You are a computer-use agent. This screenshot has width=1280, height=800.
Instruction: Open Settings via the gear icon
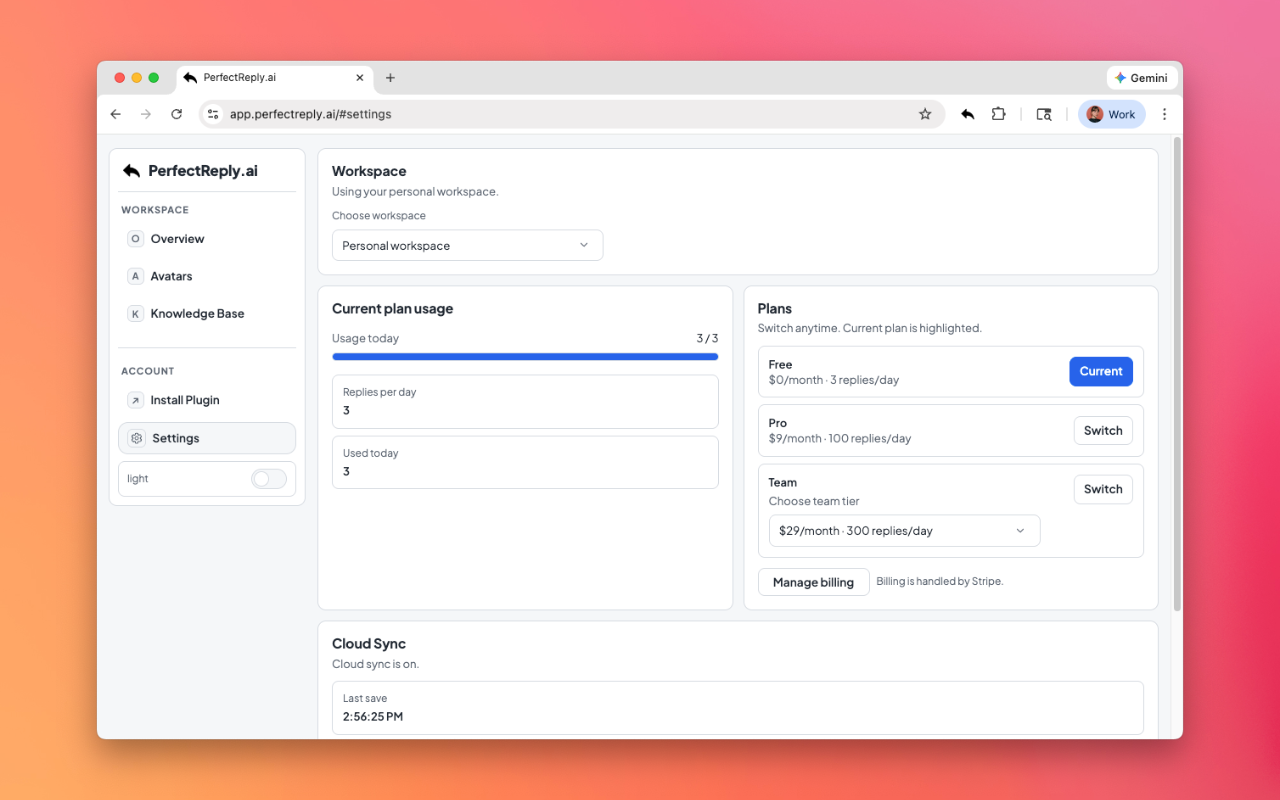pos(135,438)
